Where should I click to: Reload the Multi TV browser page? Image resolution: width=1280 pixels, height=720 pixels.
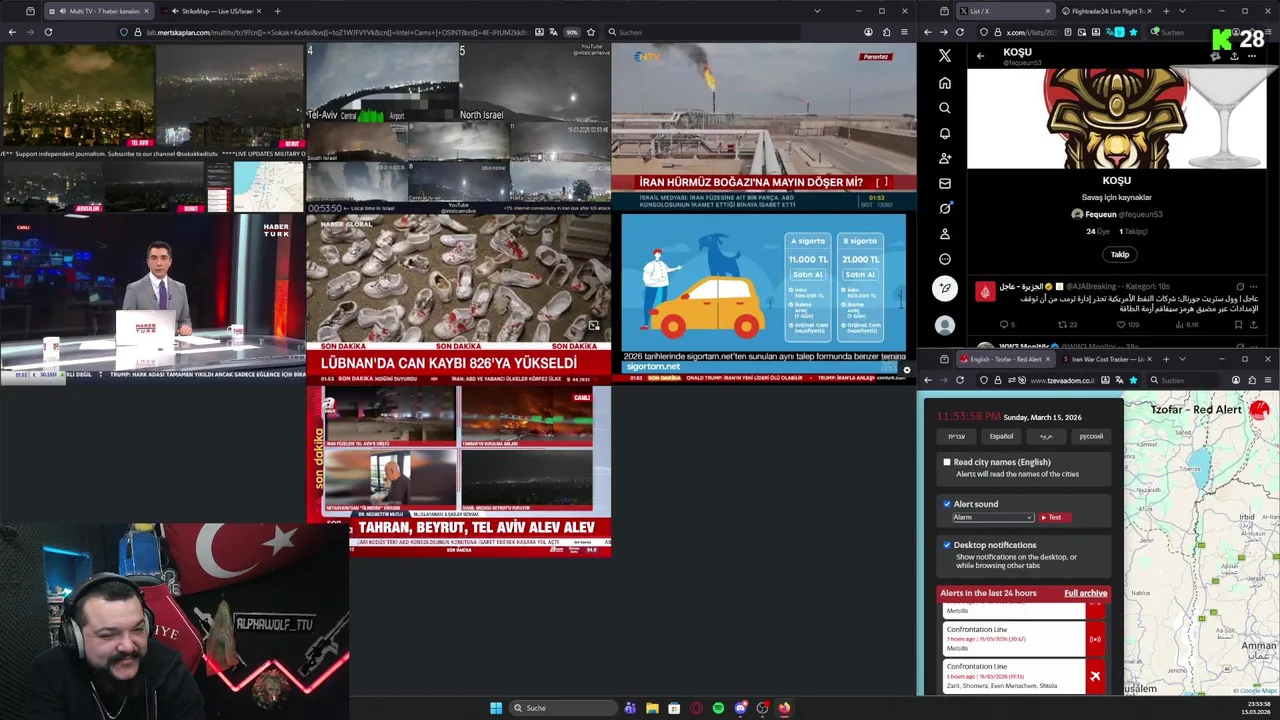point(48,32)
